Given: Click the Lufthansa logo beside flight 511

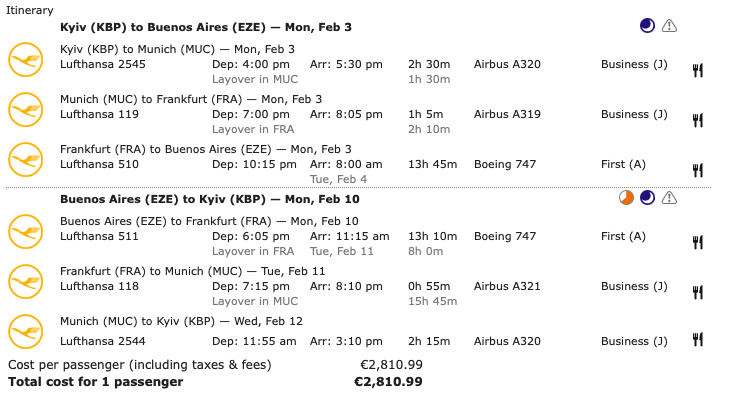Looking at the screenshot, I should (26, 232).
